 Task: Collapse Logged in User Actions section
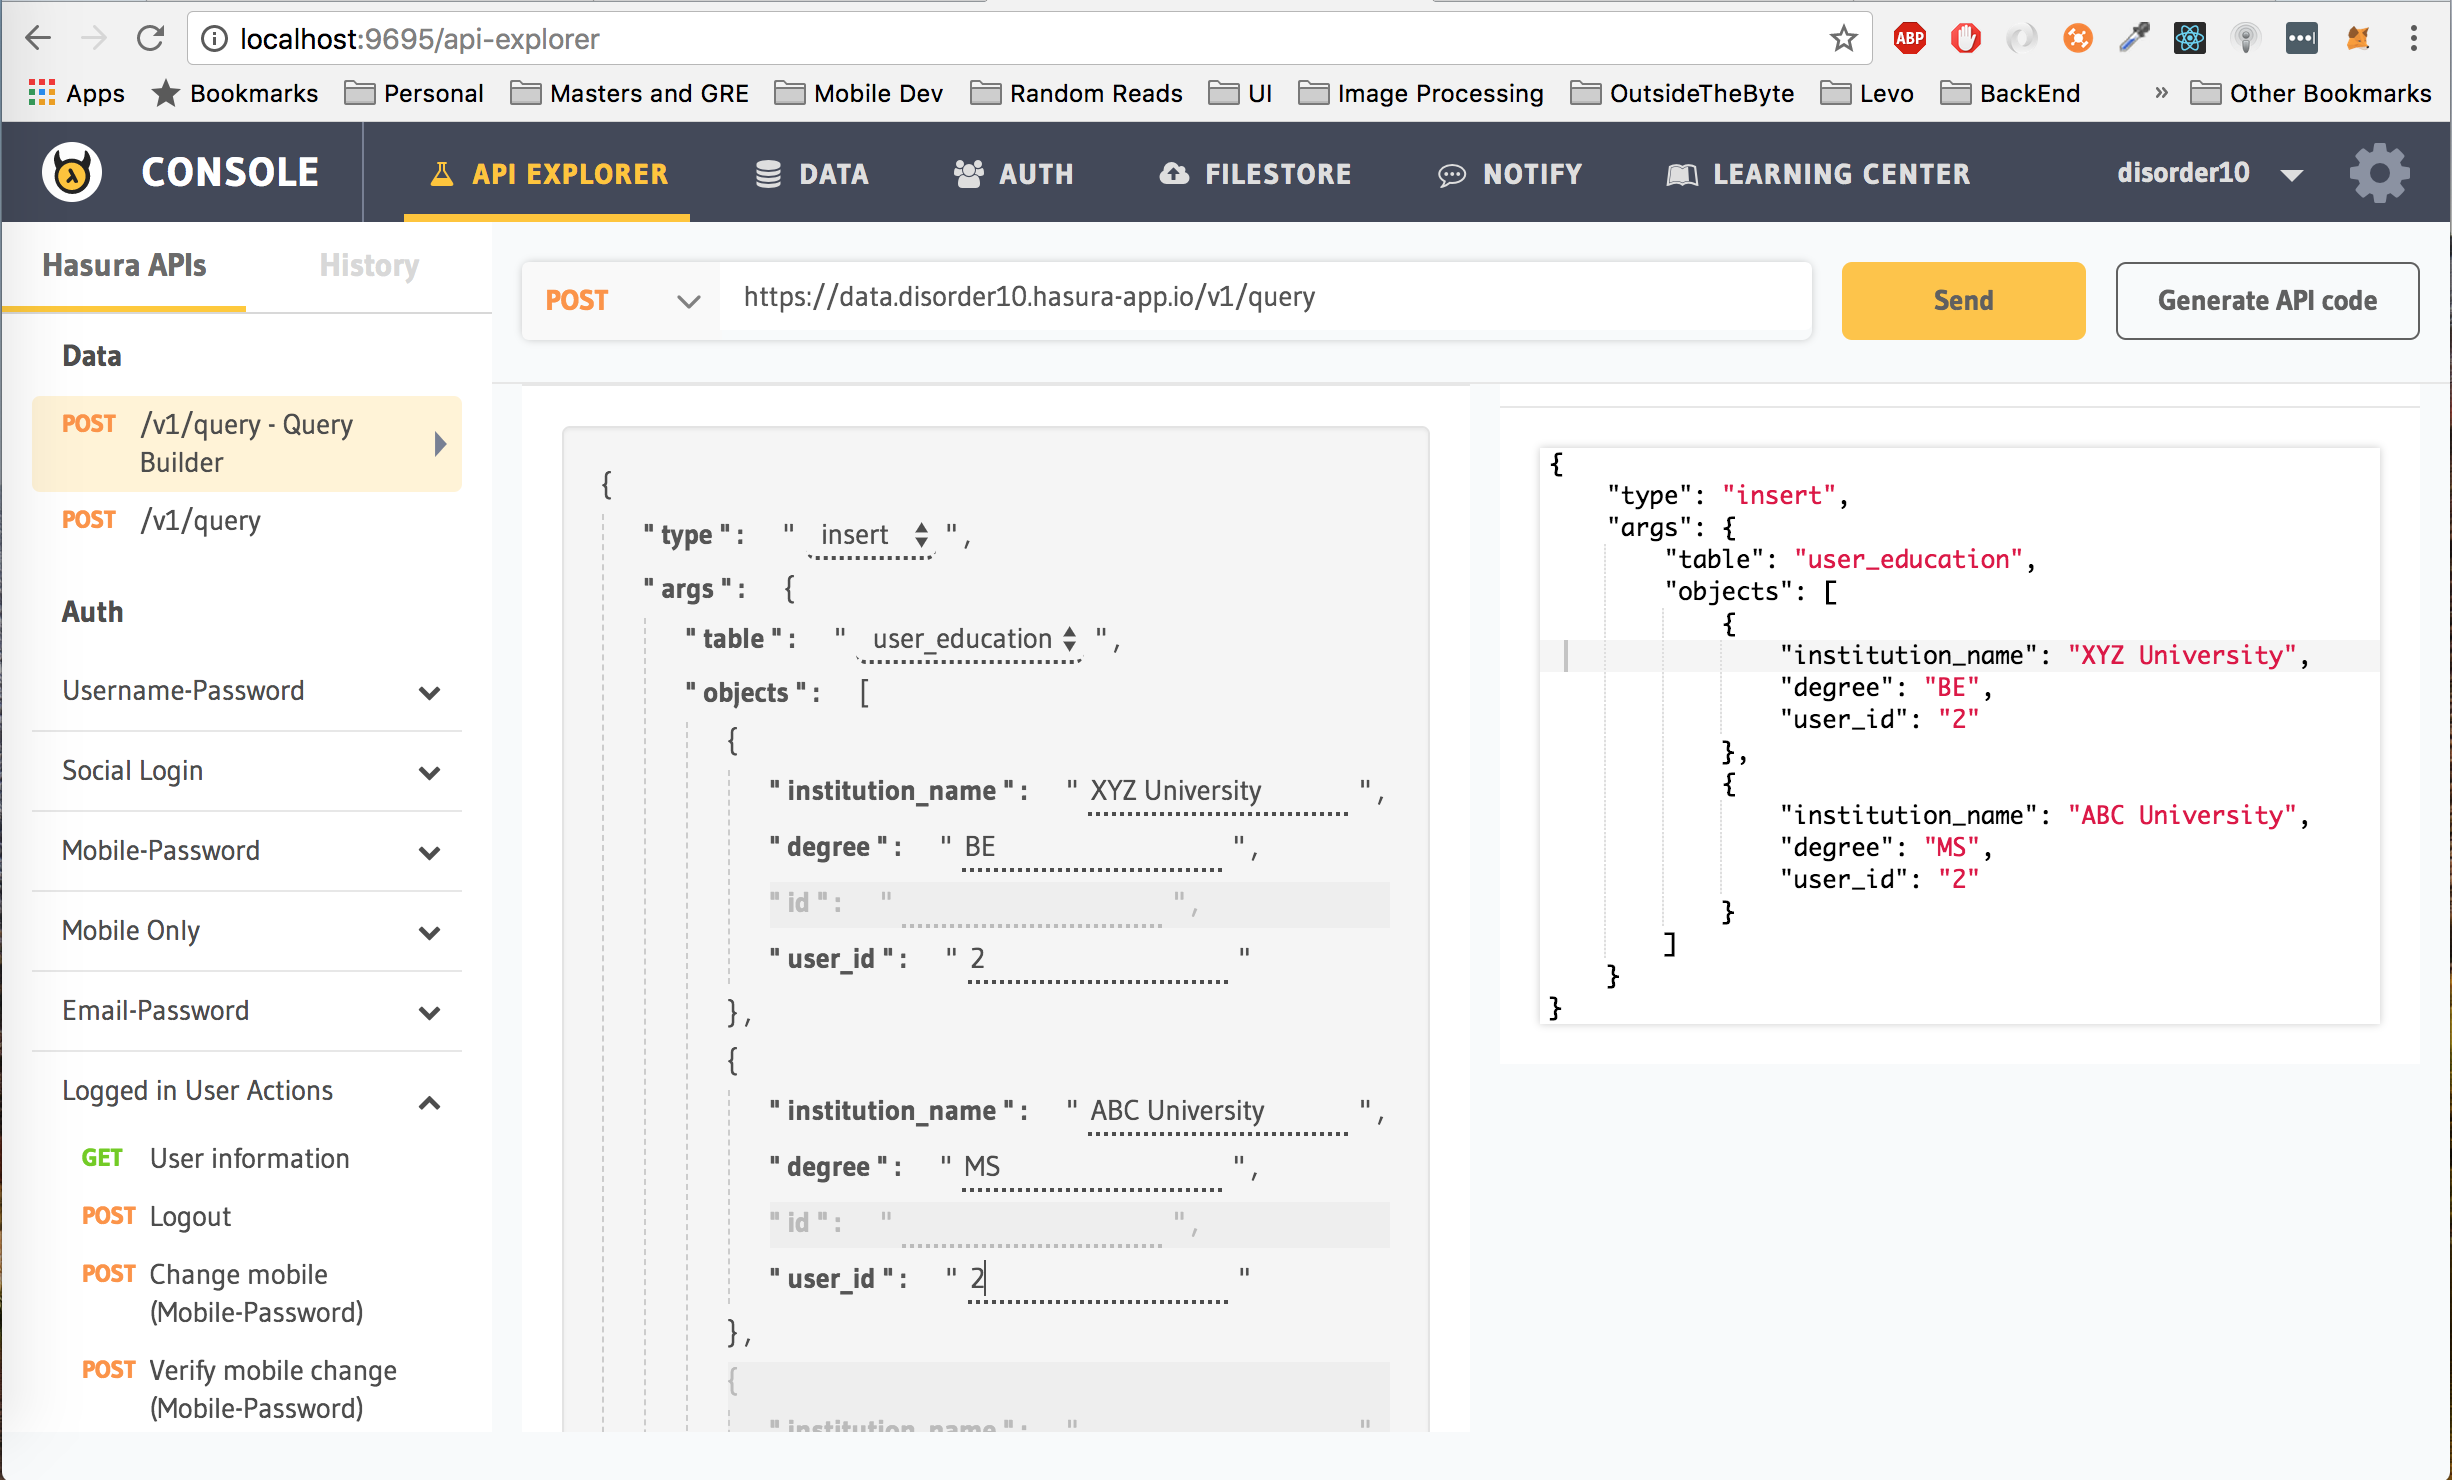coord(429,1102)
